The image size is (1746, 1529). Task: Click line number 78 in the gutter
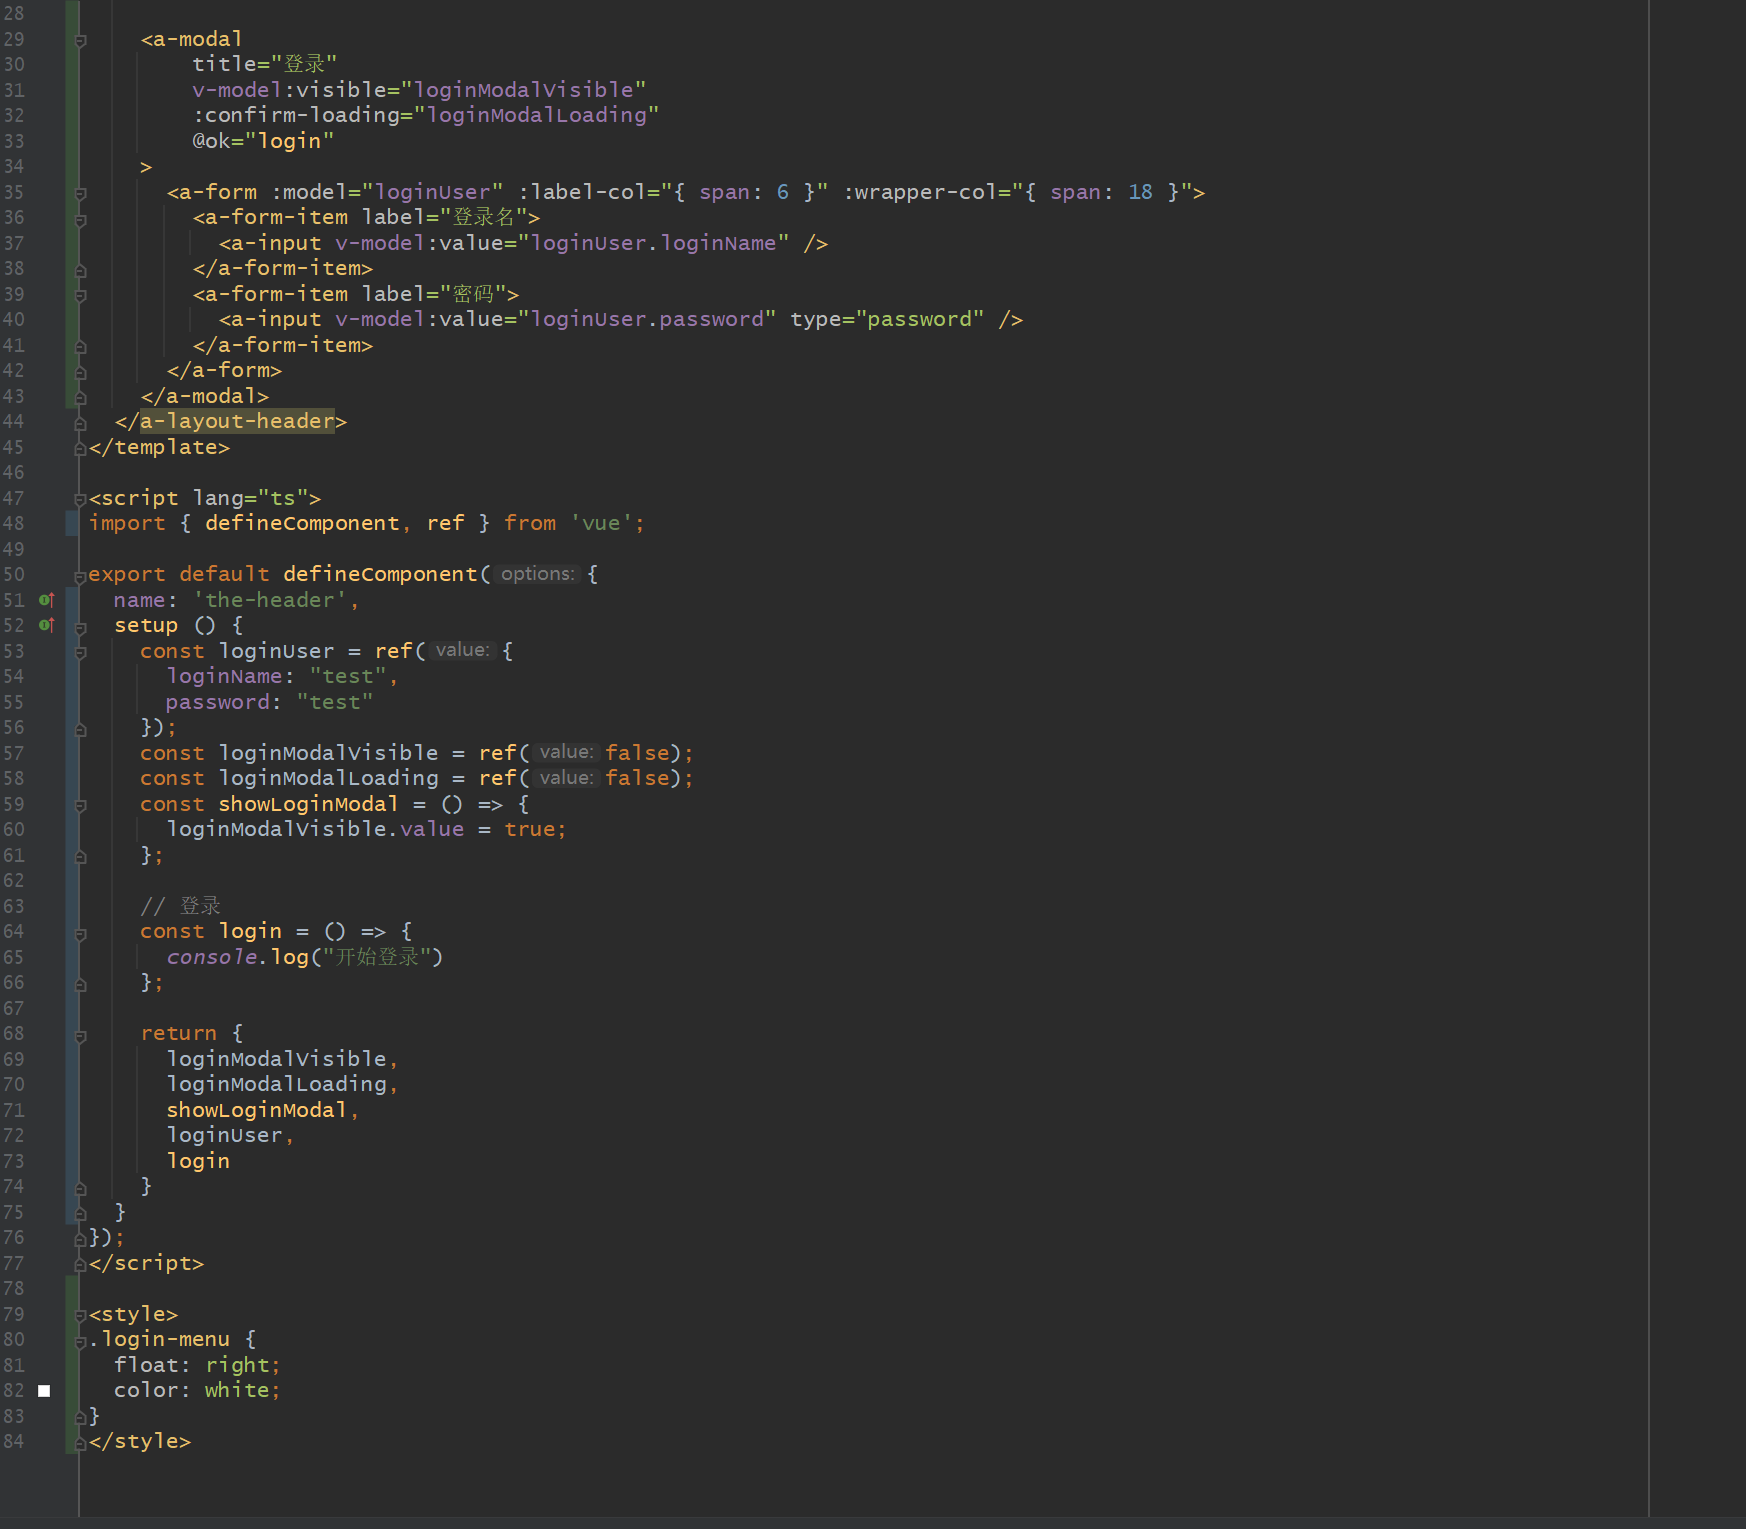(13, 1288)
